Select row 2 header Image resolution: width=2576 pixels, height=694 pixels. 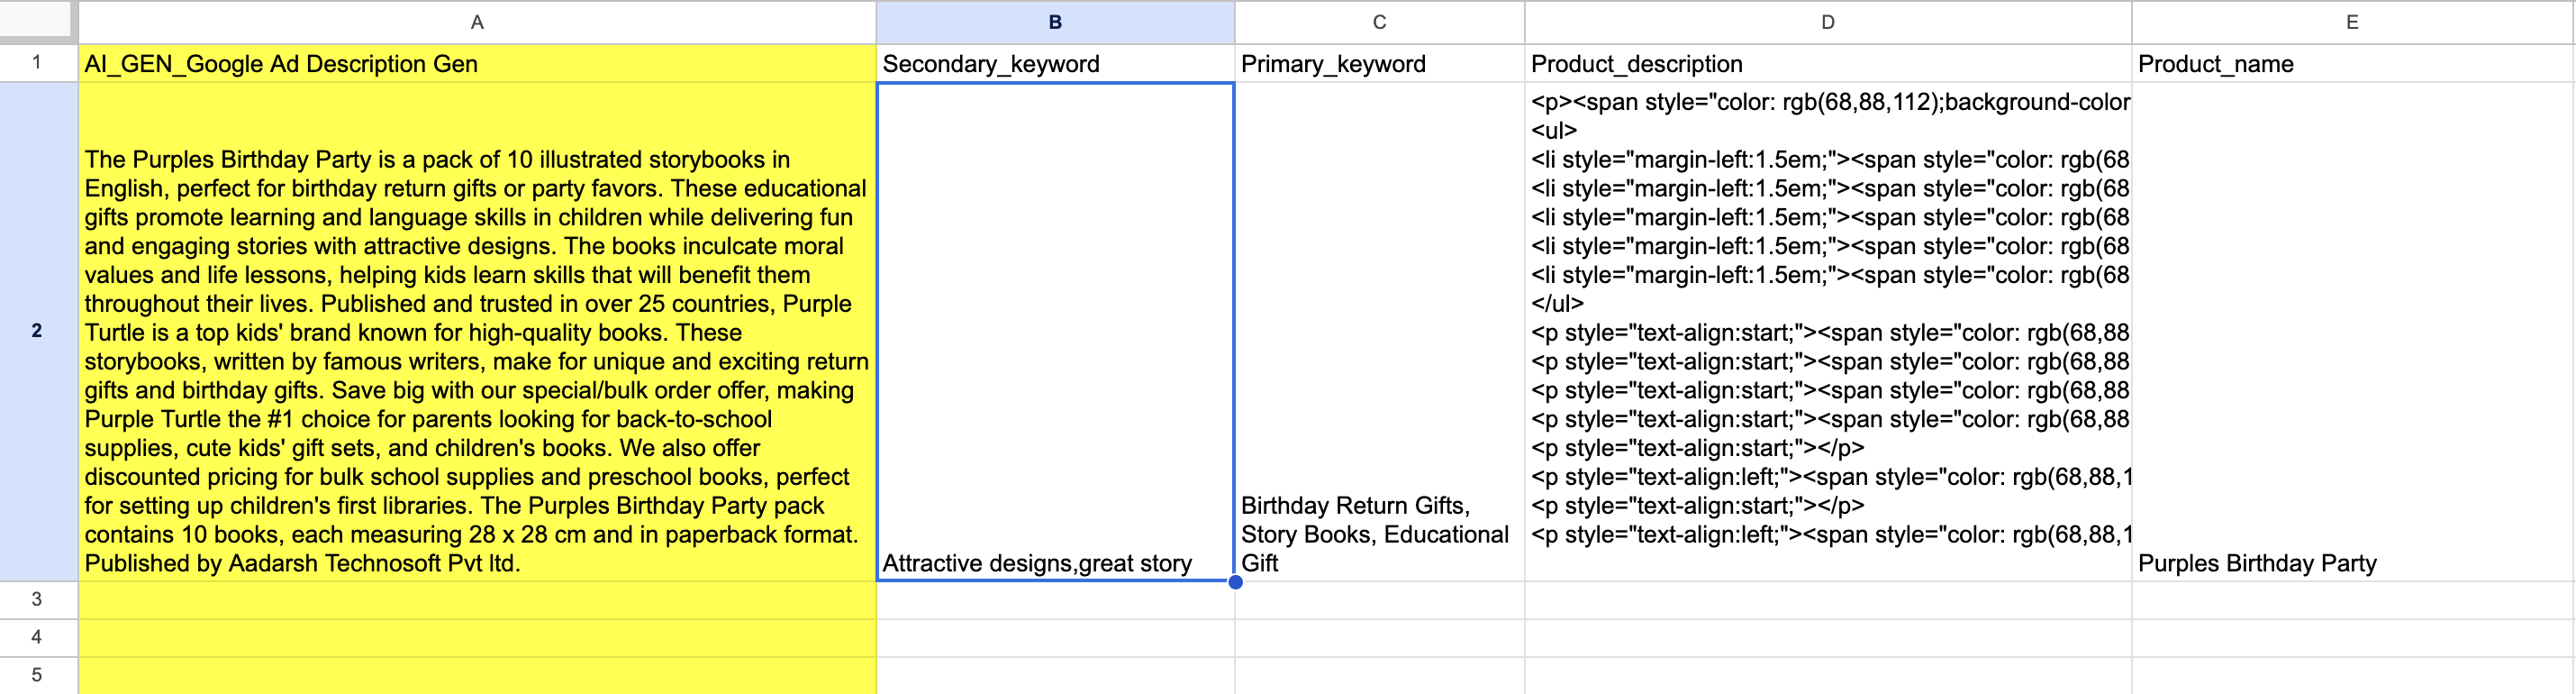coord(38,331)
